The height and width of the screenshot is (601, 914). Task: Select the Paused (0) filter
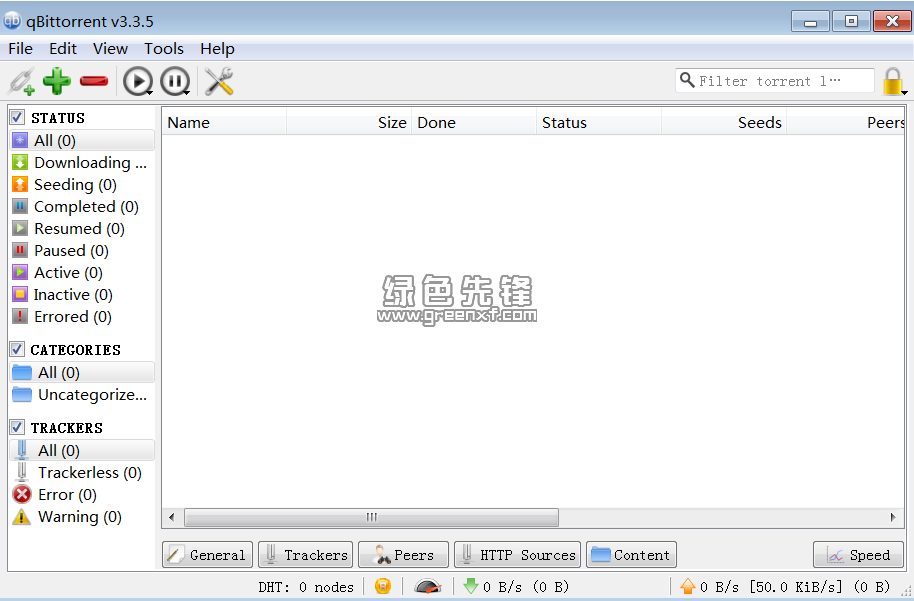(82, 251)
